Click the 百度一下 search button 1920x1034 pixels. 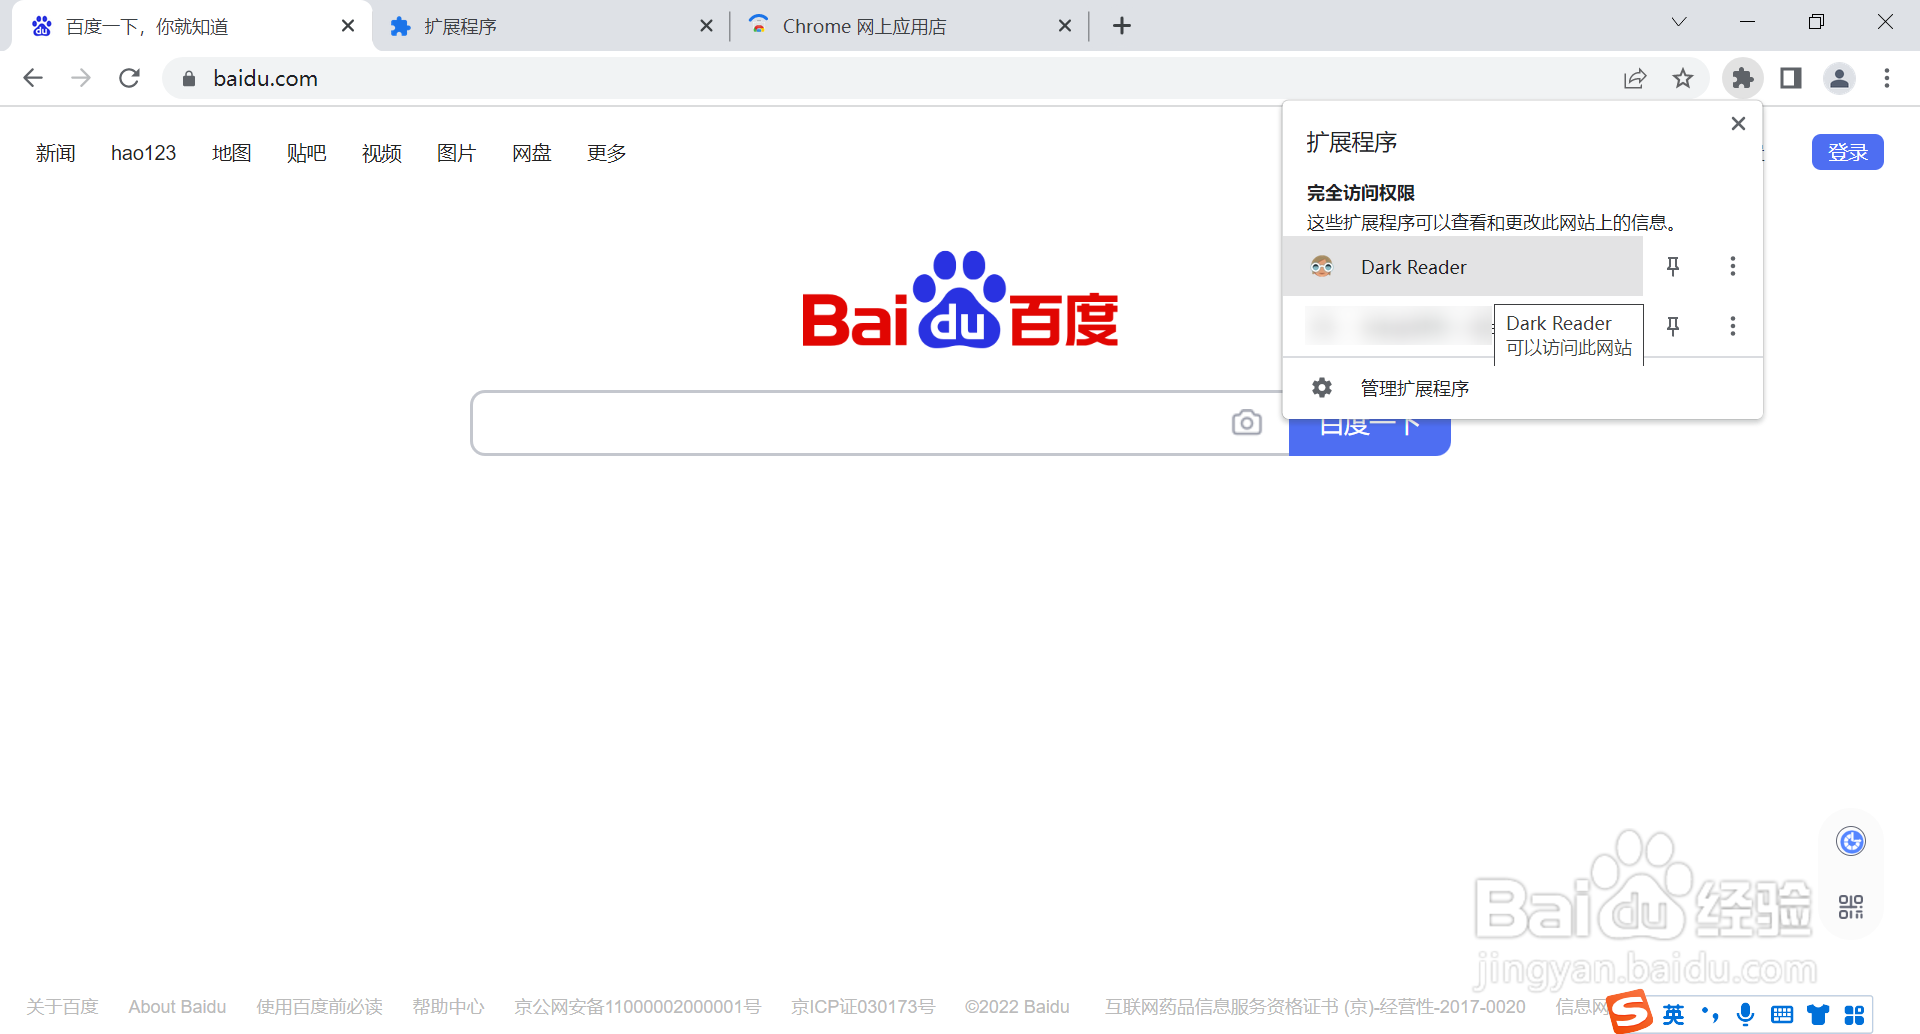coord(1370,437)
